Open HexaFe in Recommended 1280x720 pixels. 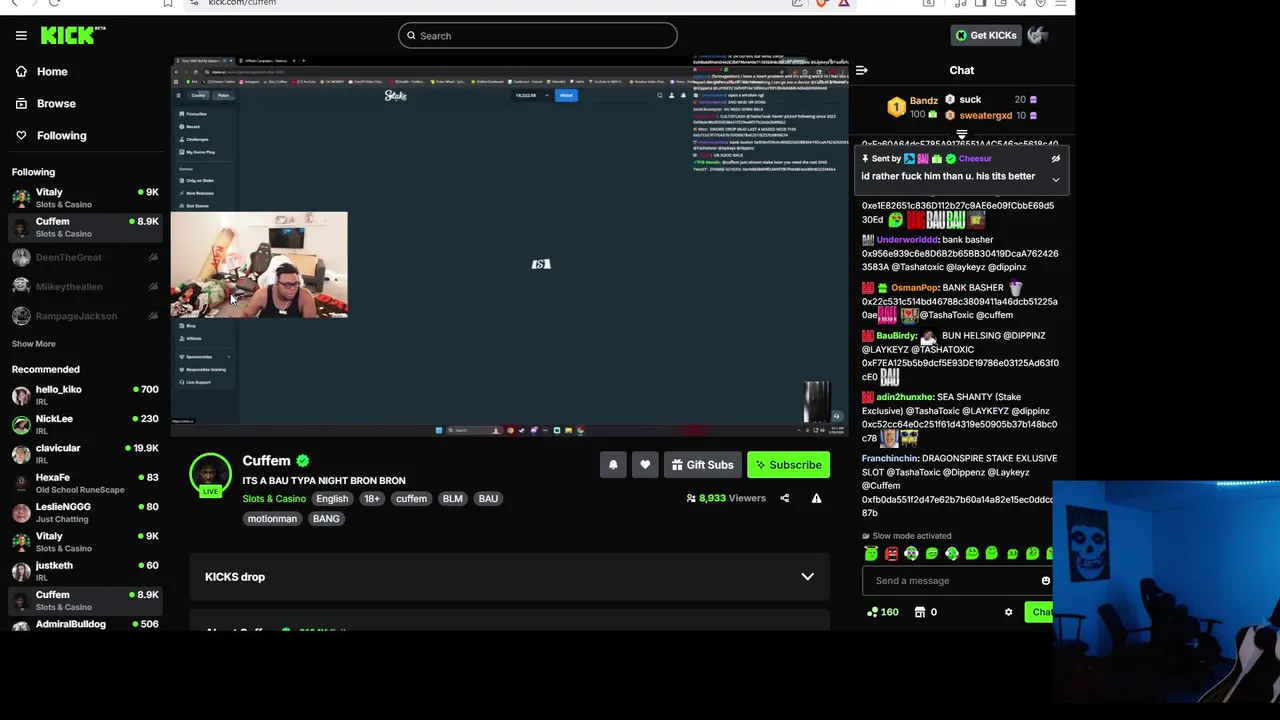click(85, 483)
